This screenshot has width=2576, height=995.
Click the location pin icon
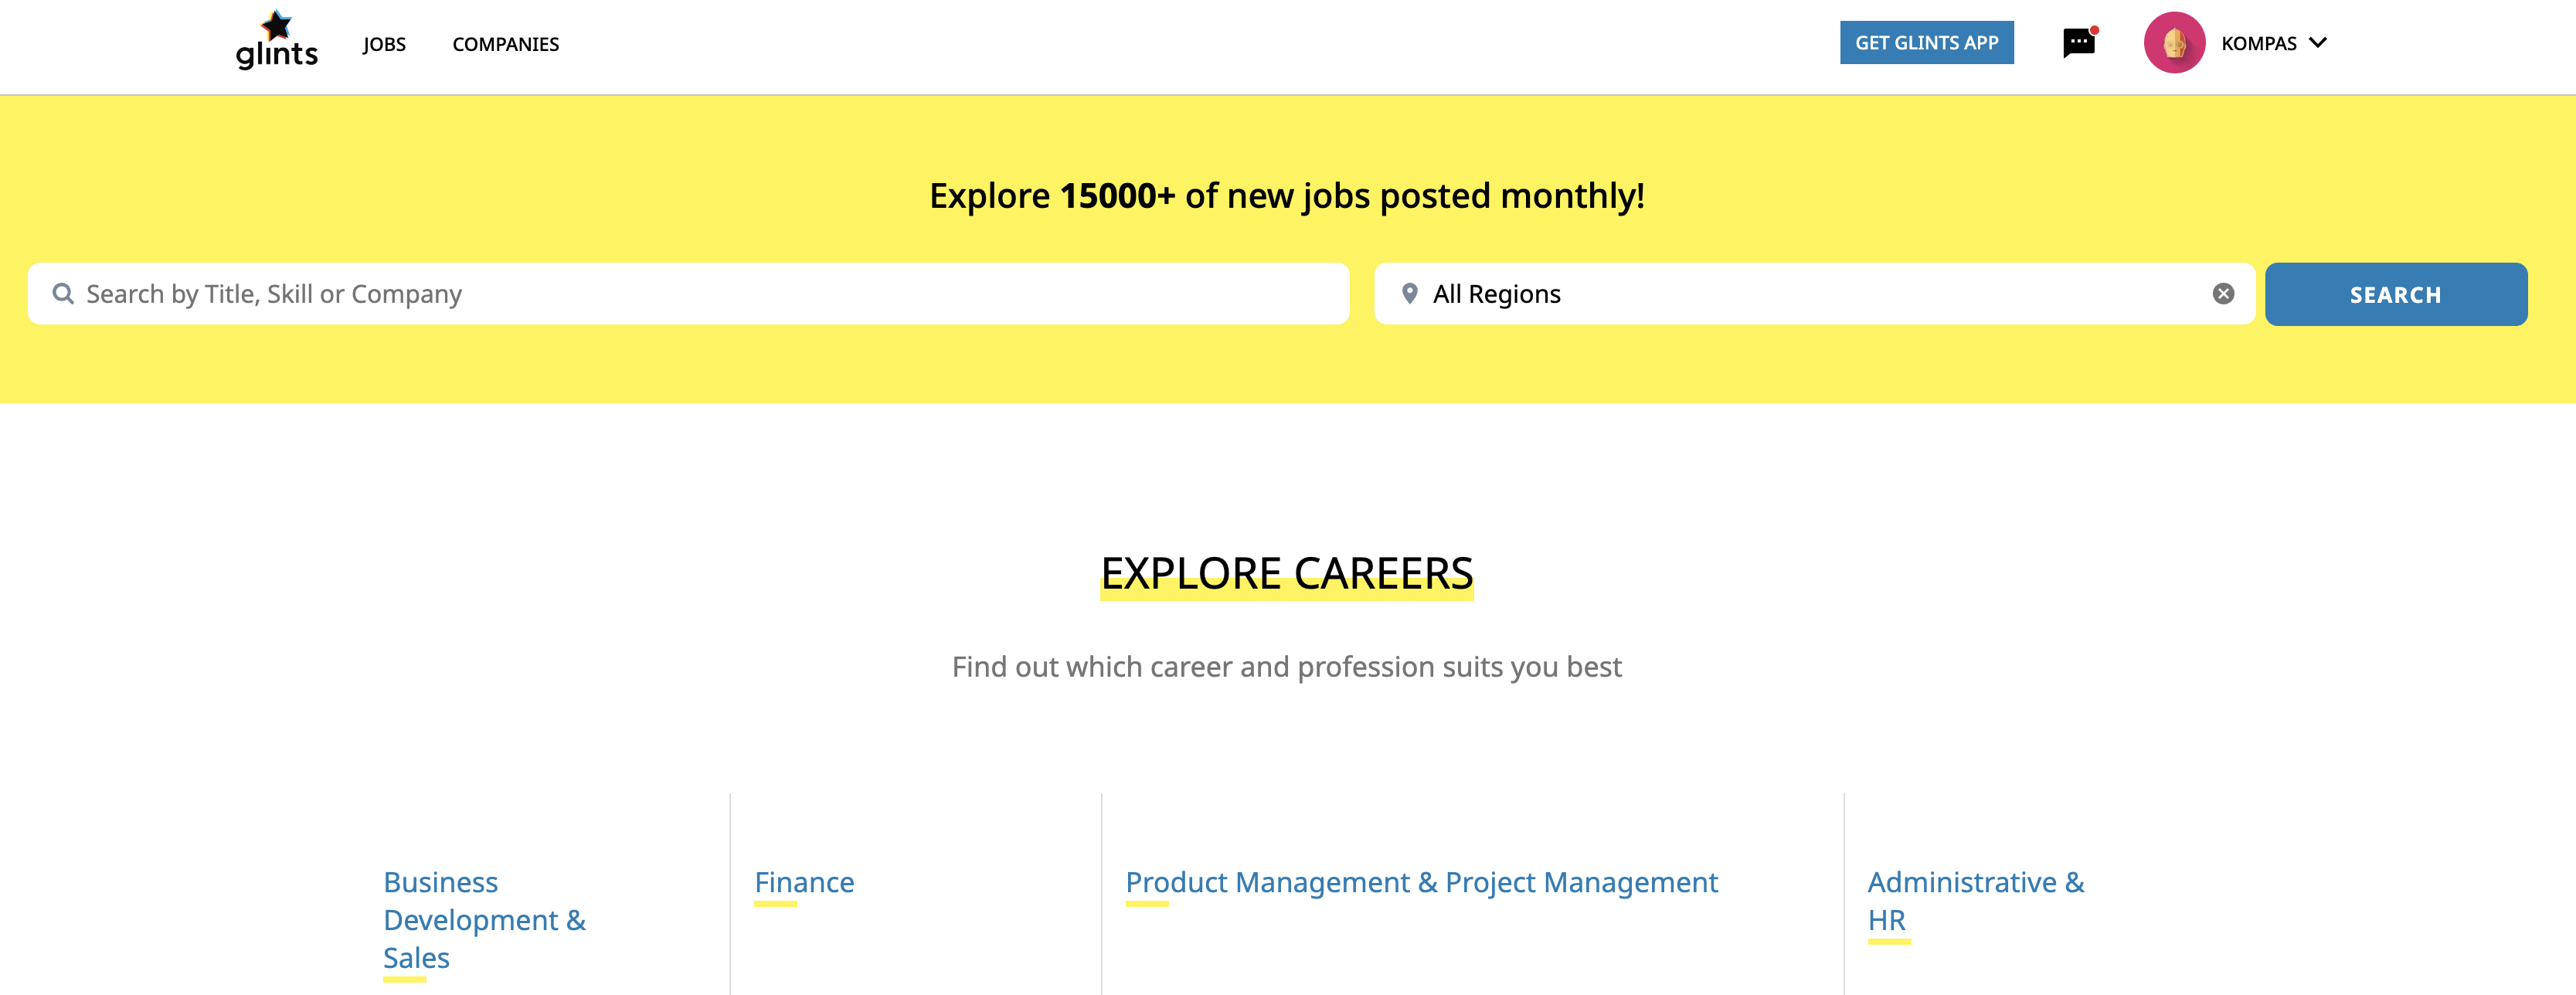1409,294
